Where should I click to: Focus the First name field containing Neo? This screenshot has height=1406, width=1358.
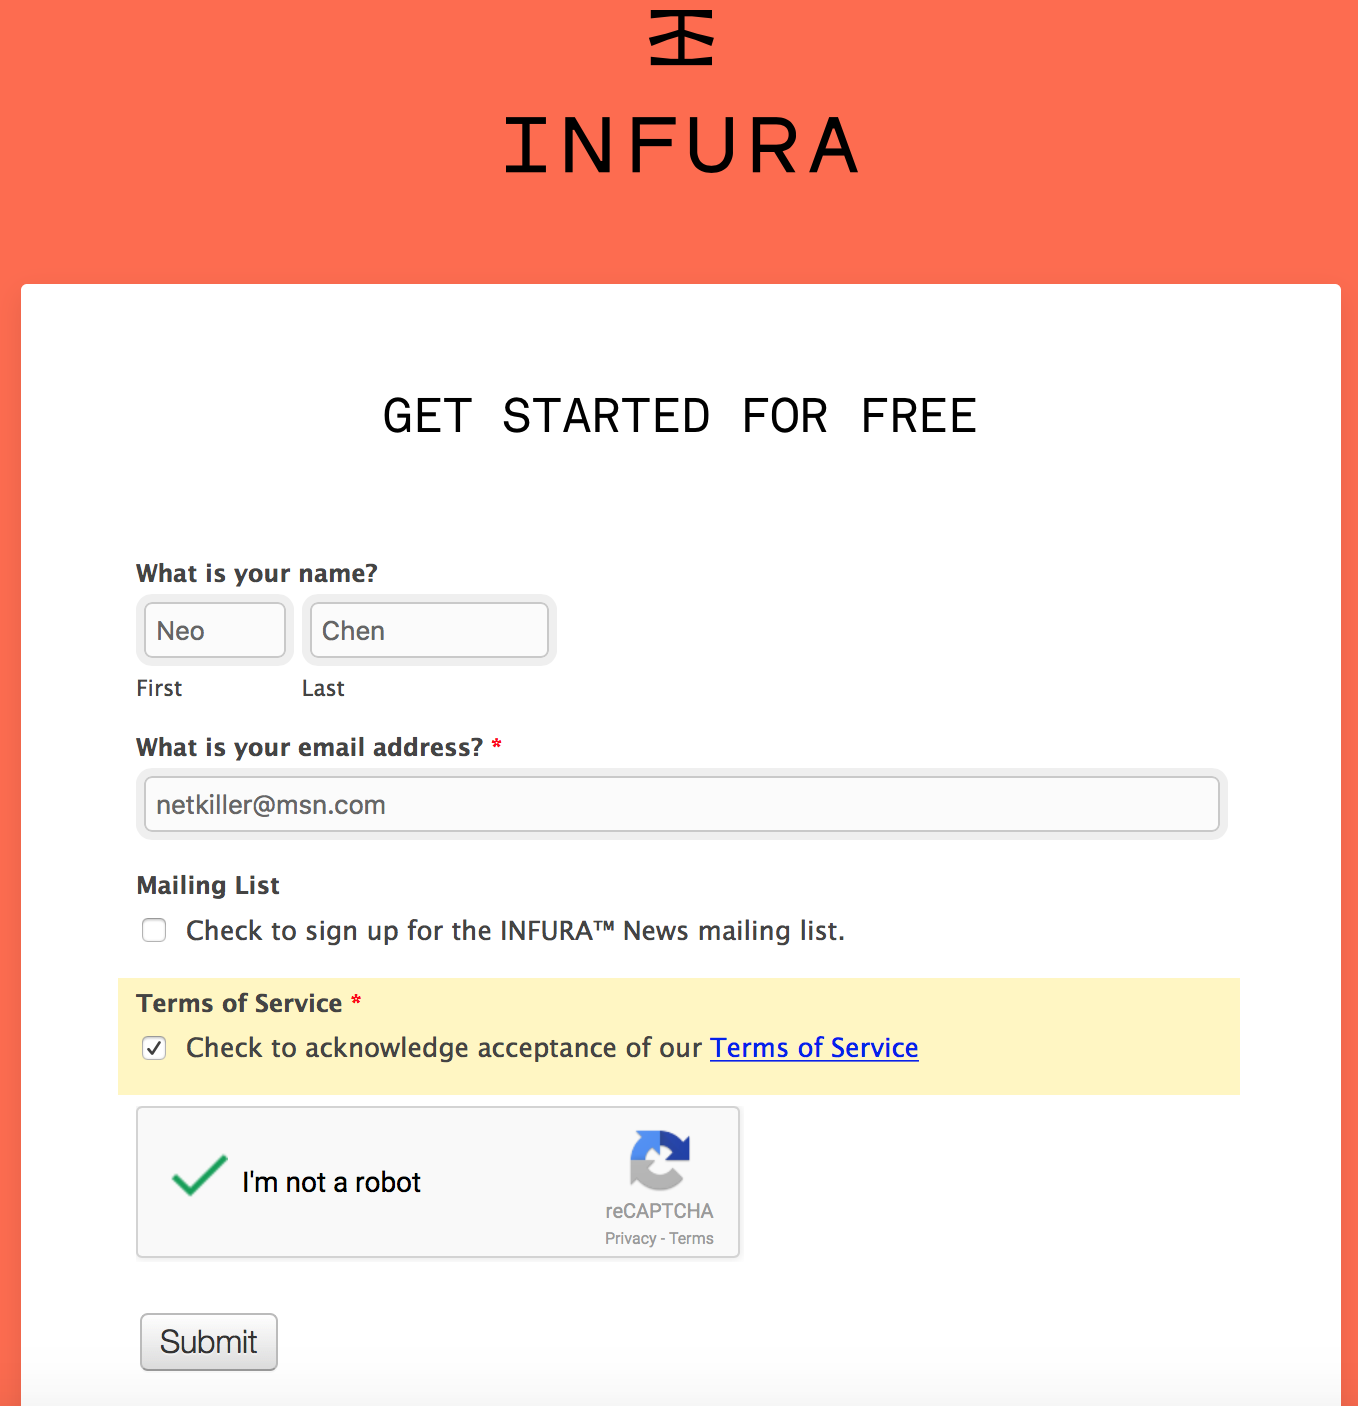(215, 630)
